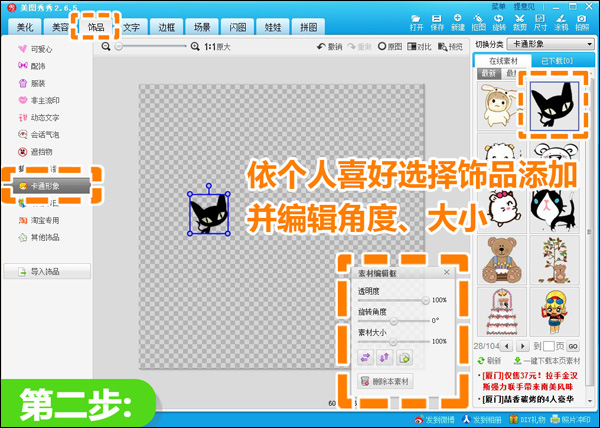Send picture to album via 发到相册
Image resolution: width=600 pixels, height=428 pixels.
tap(483, 420)
